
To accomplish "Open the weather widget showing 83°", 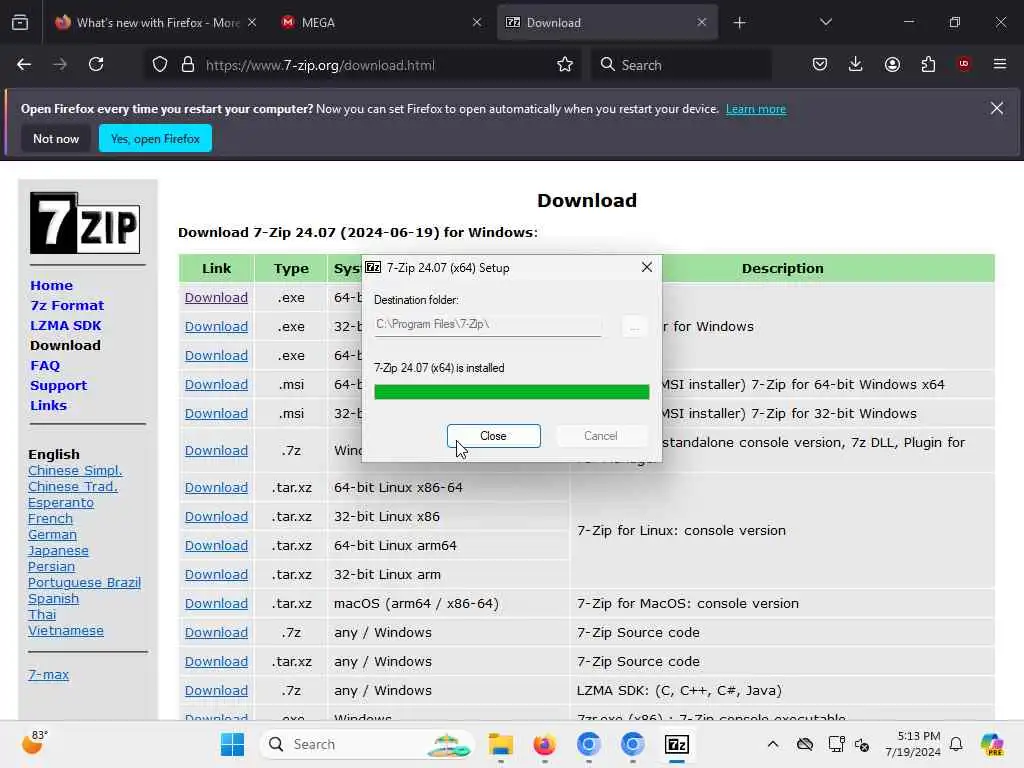I will pyautogui.click(x=35, y=742).
